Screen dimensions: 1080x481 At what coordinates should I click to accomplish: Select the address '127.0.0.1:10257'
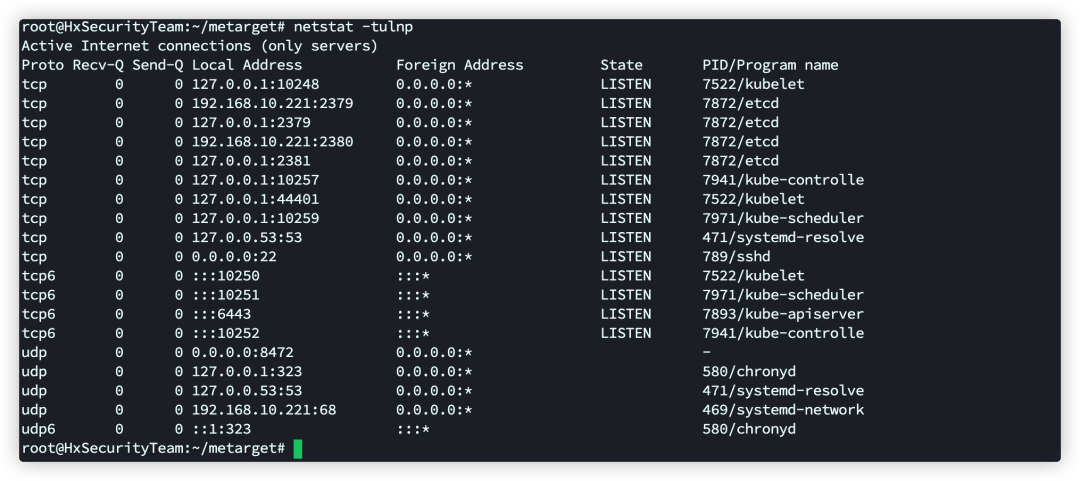[x=255, y=180]
